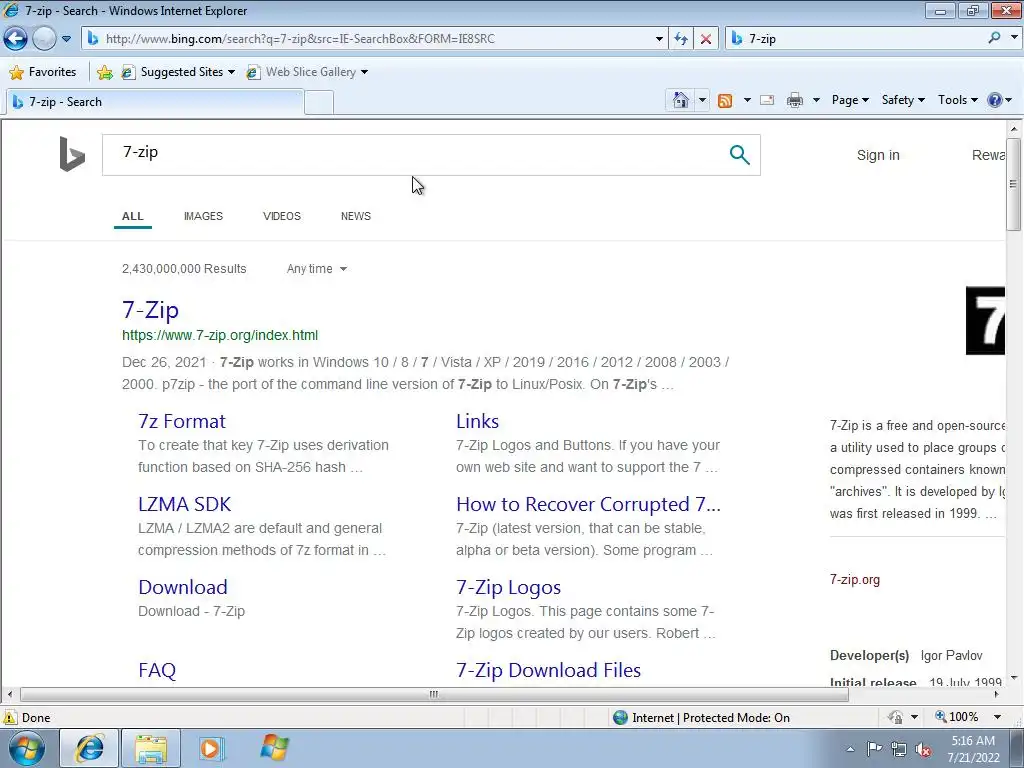Click the 7-zip.org link in sidebar
This screenshot has width=1024, height=768.
click(x=854, y=580)
